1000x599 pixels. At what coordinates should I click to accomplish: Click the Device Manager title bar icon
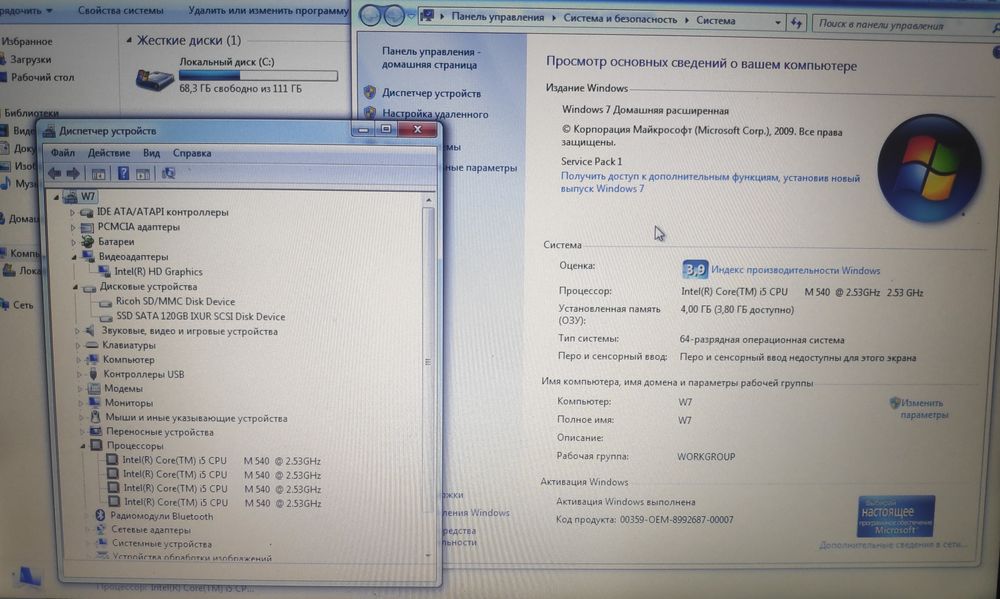49,131
